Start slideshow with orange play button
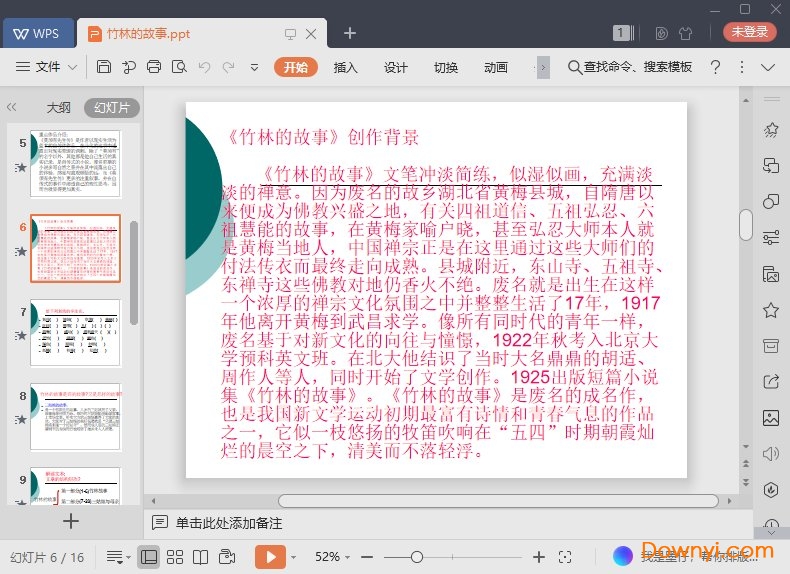The image size is (790, 574). 270,556
